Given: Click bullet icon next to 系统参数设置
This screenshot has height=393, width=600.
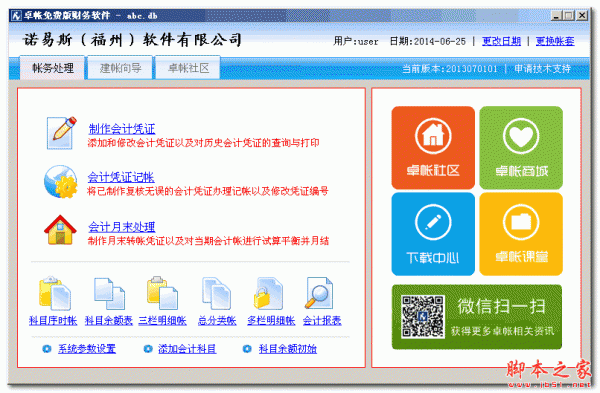Looking at the screenshot, I should pyautogui.click(x=47, y=349).
